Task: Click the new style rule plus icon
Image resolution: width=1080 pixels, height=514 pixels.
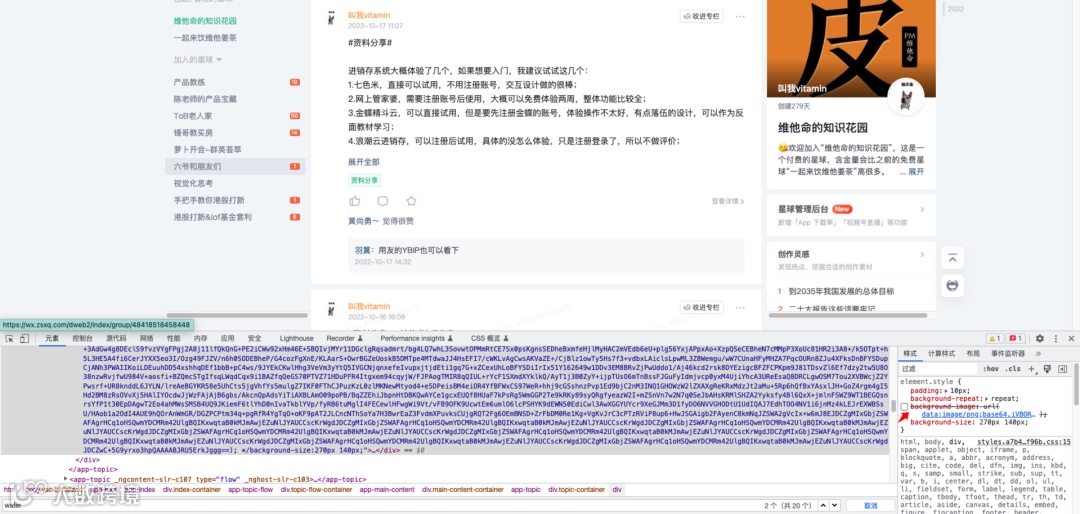Action: click(1032, 369)
